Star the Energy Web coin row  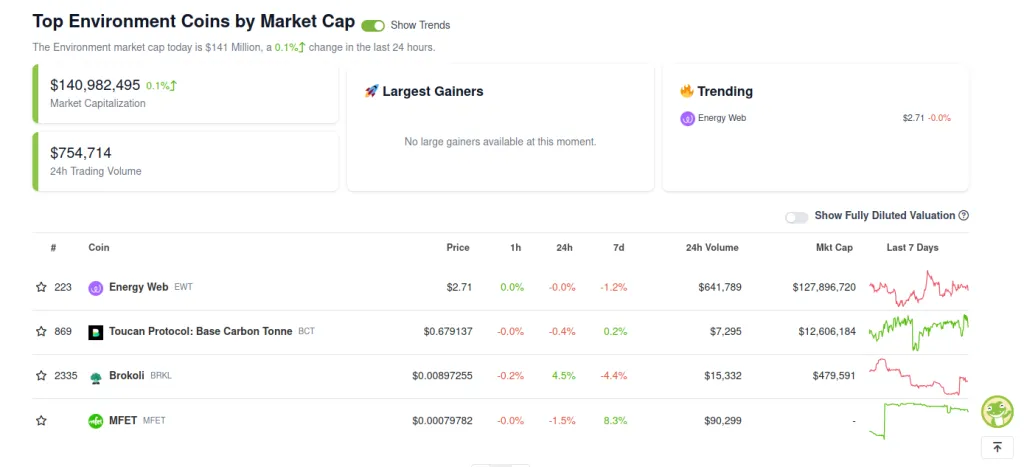pyautogui.click(x=41, y=287)
